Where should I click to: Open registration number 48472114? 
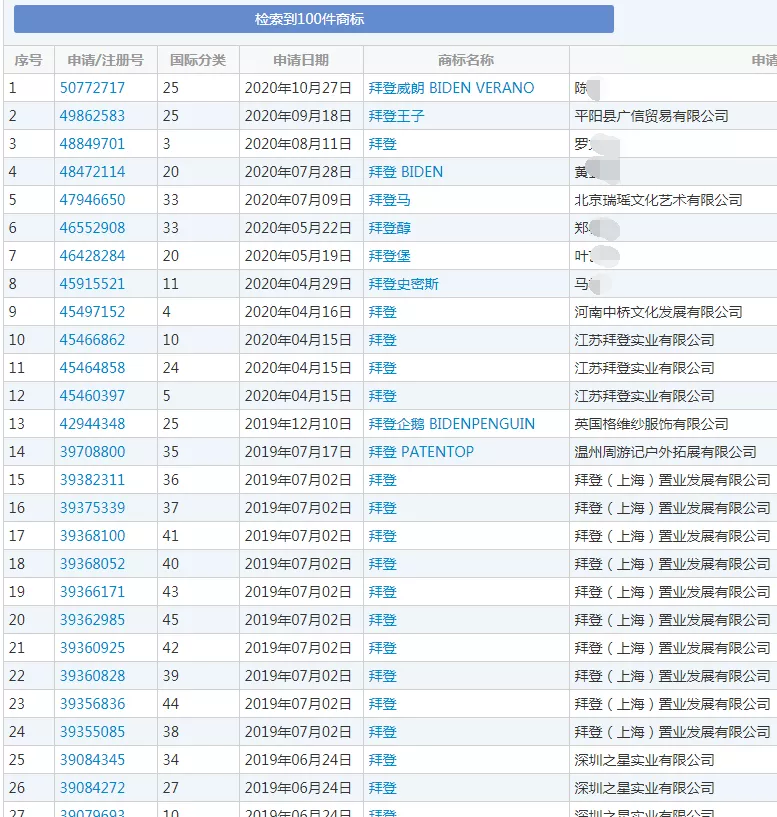point(92,172)
